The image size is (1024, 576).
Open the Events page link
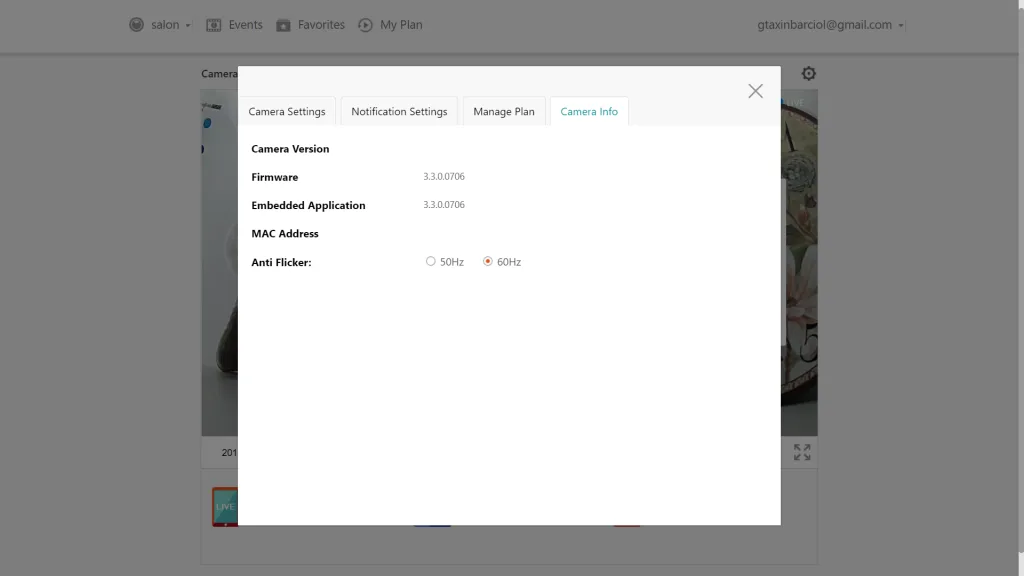(x=245, y=25)
